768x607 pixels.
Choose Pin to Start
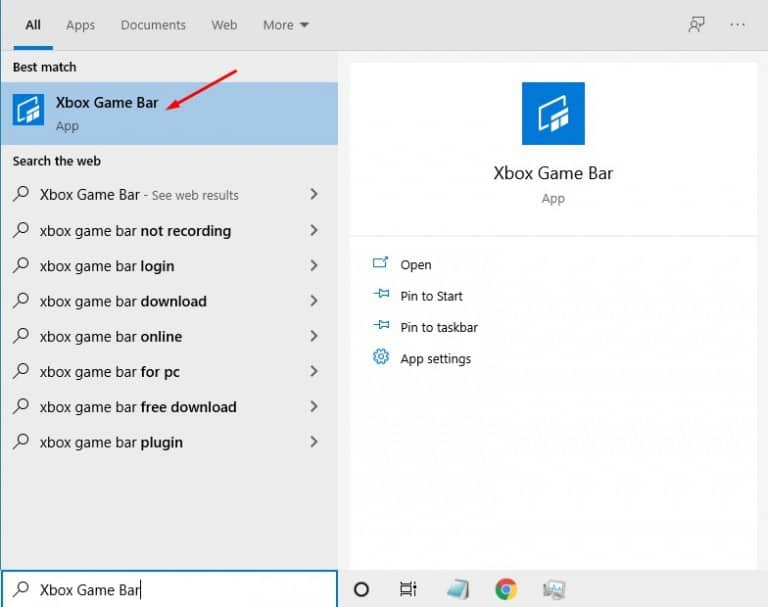point(431,296)
